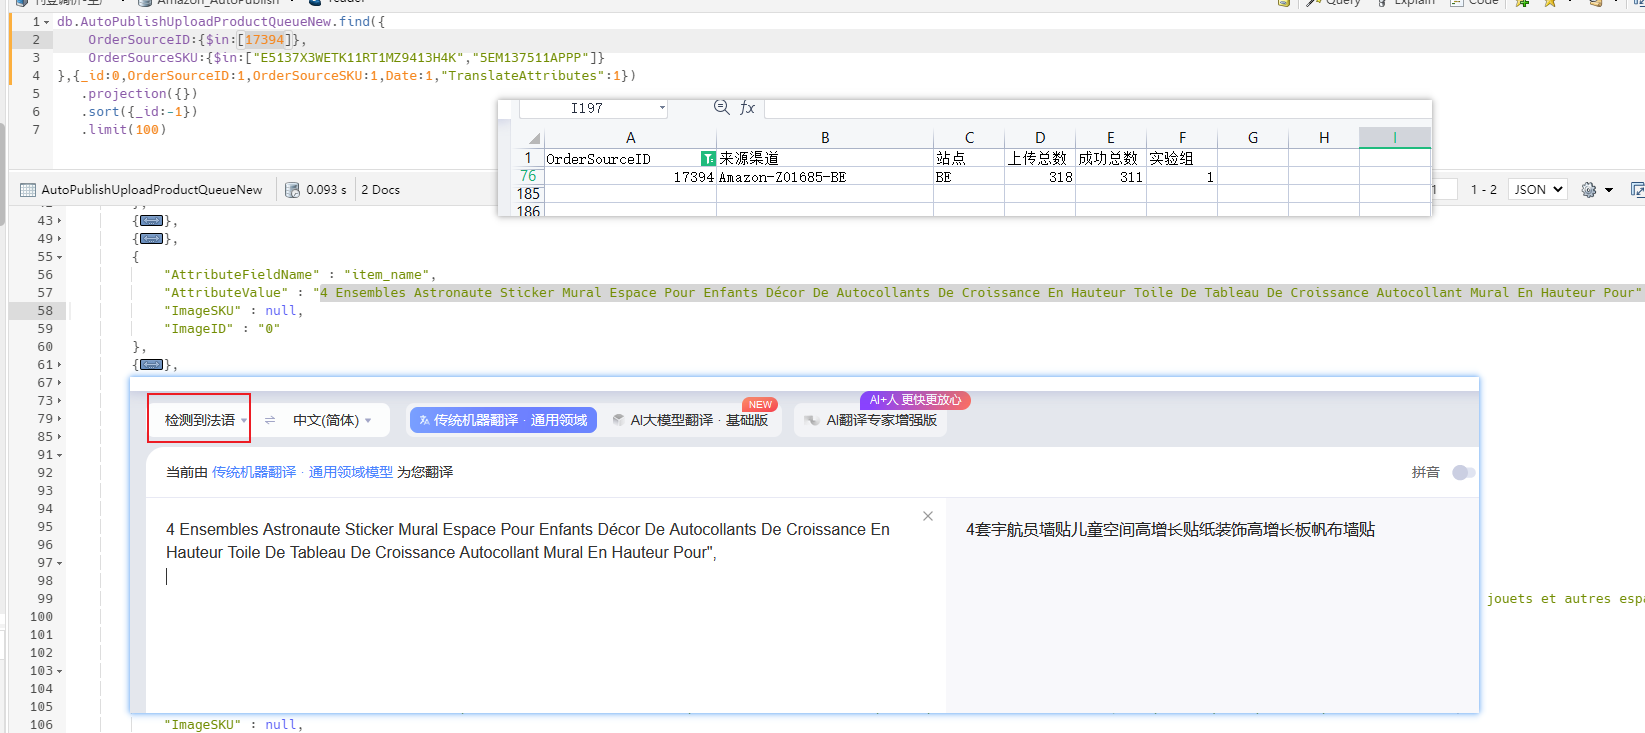Expand collapsed object placeholder on line 43
This screenshot has width=1645, height=733.
tap(152, 221)
